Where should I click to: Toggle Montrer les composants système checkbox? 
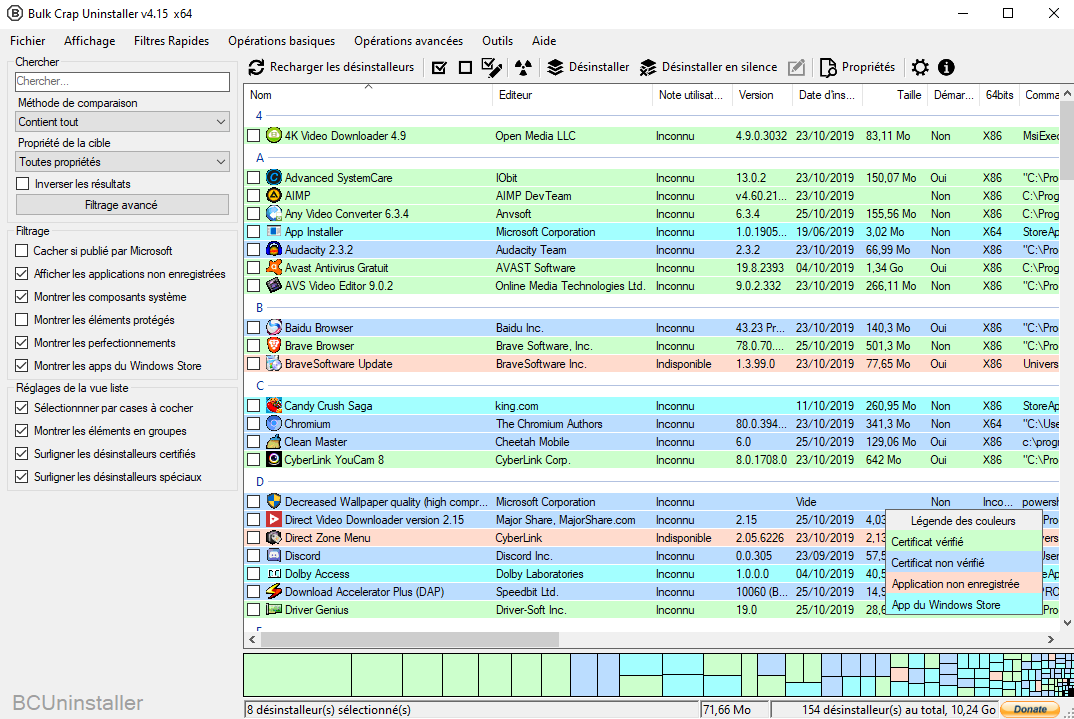pos(22,297)
